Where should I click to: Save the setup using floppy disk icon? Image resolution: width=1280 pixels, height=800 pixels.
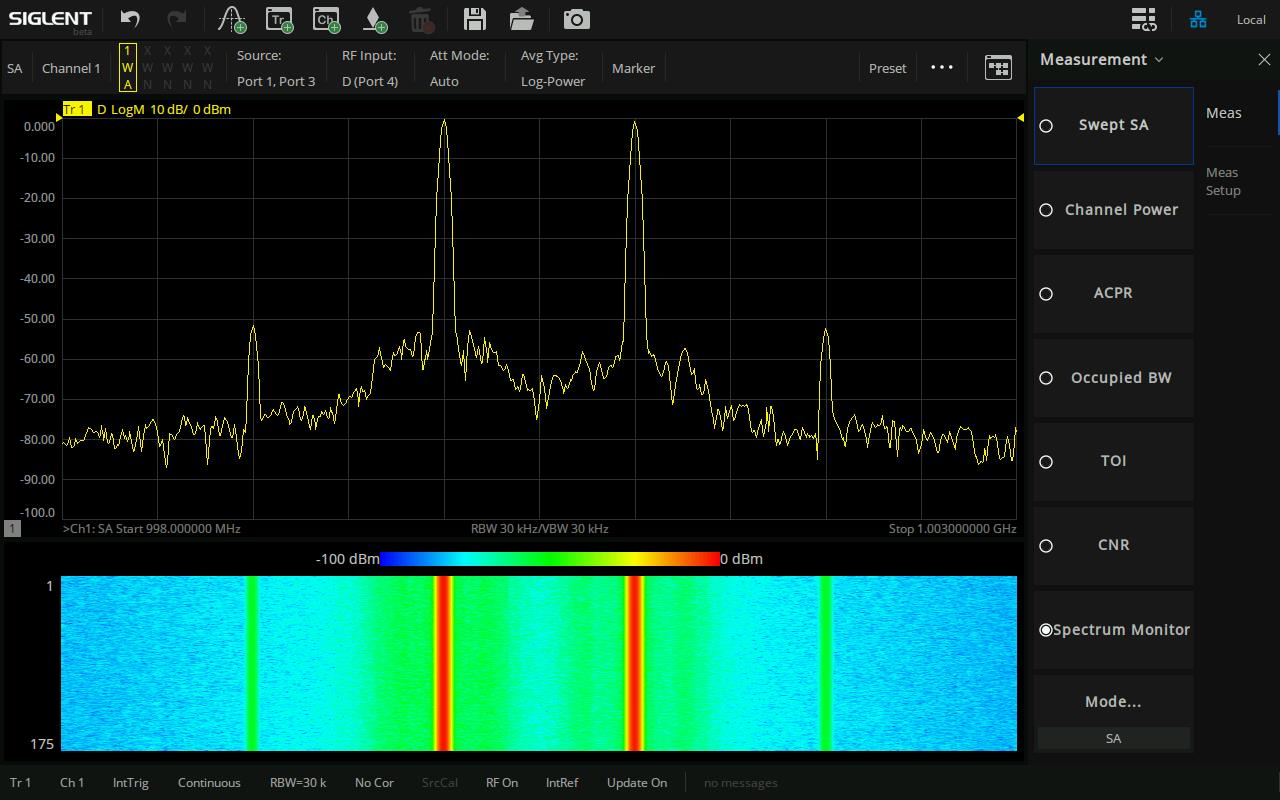tap(474, 19)
